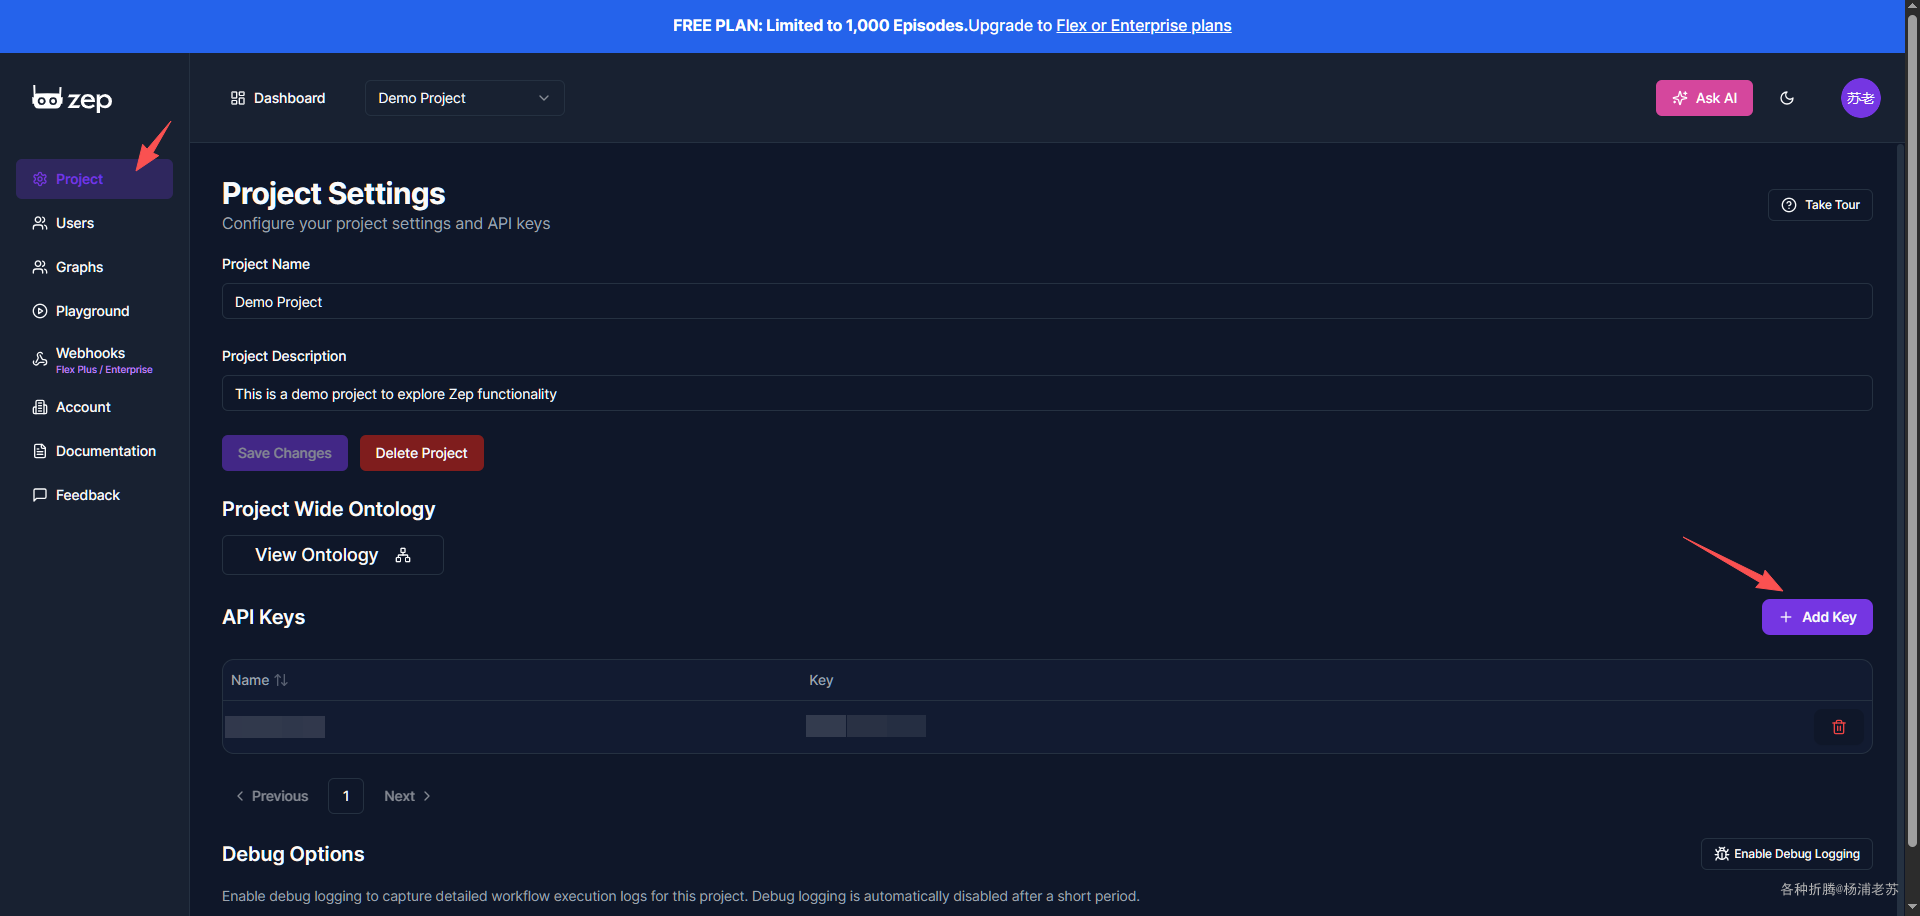Edit the Project Name field

(x=1047, y=301)
